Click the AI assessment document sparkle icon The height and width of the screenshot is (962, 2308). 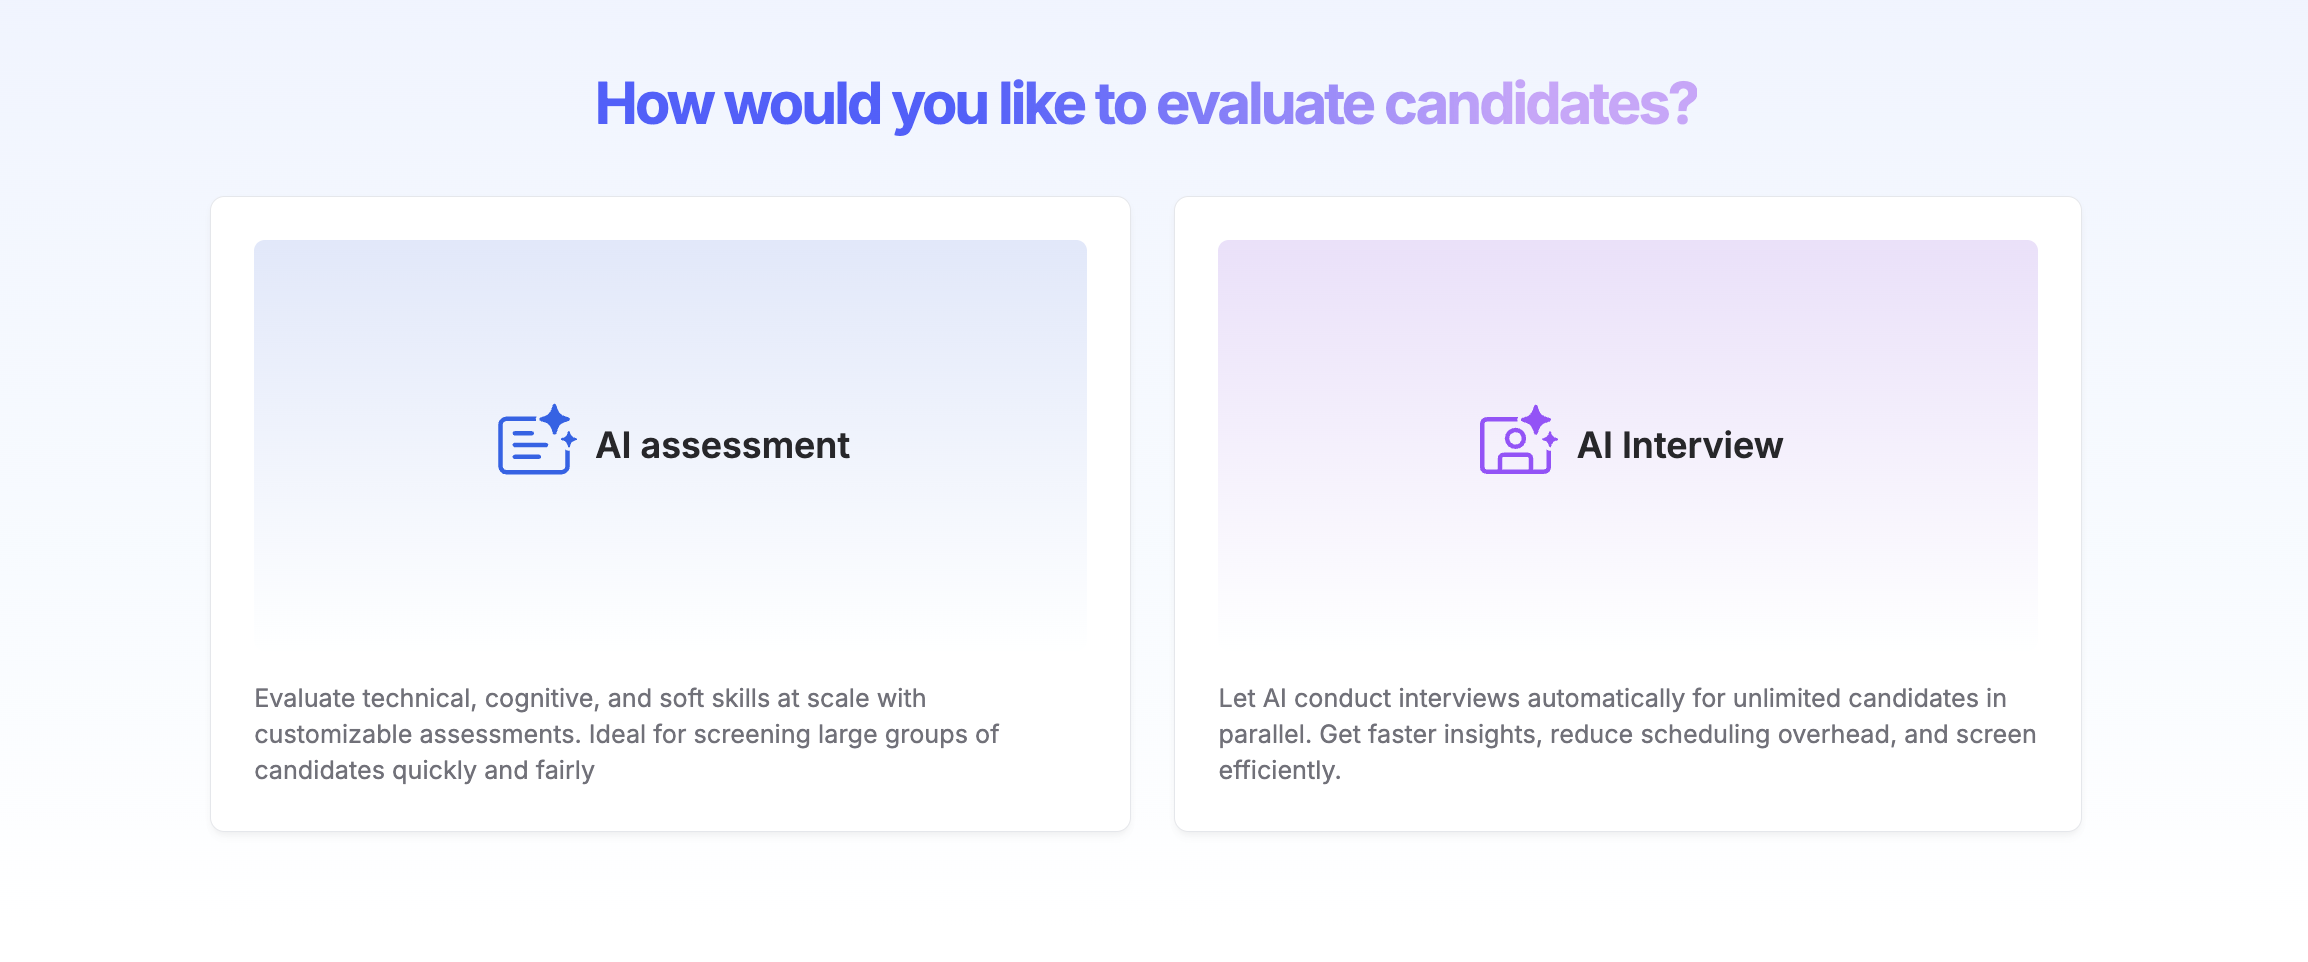tap(534, 443)
